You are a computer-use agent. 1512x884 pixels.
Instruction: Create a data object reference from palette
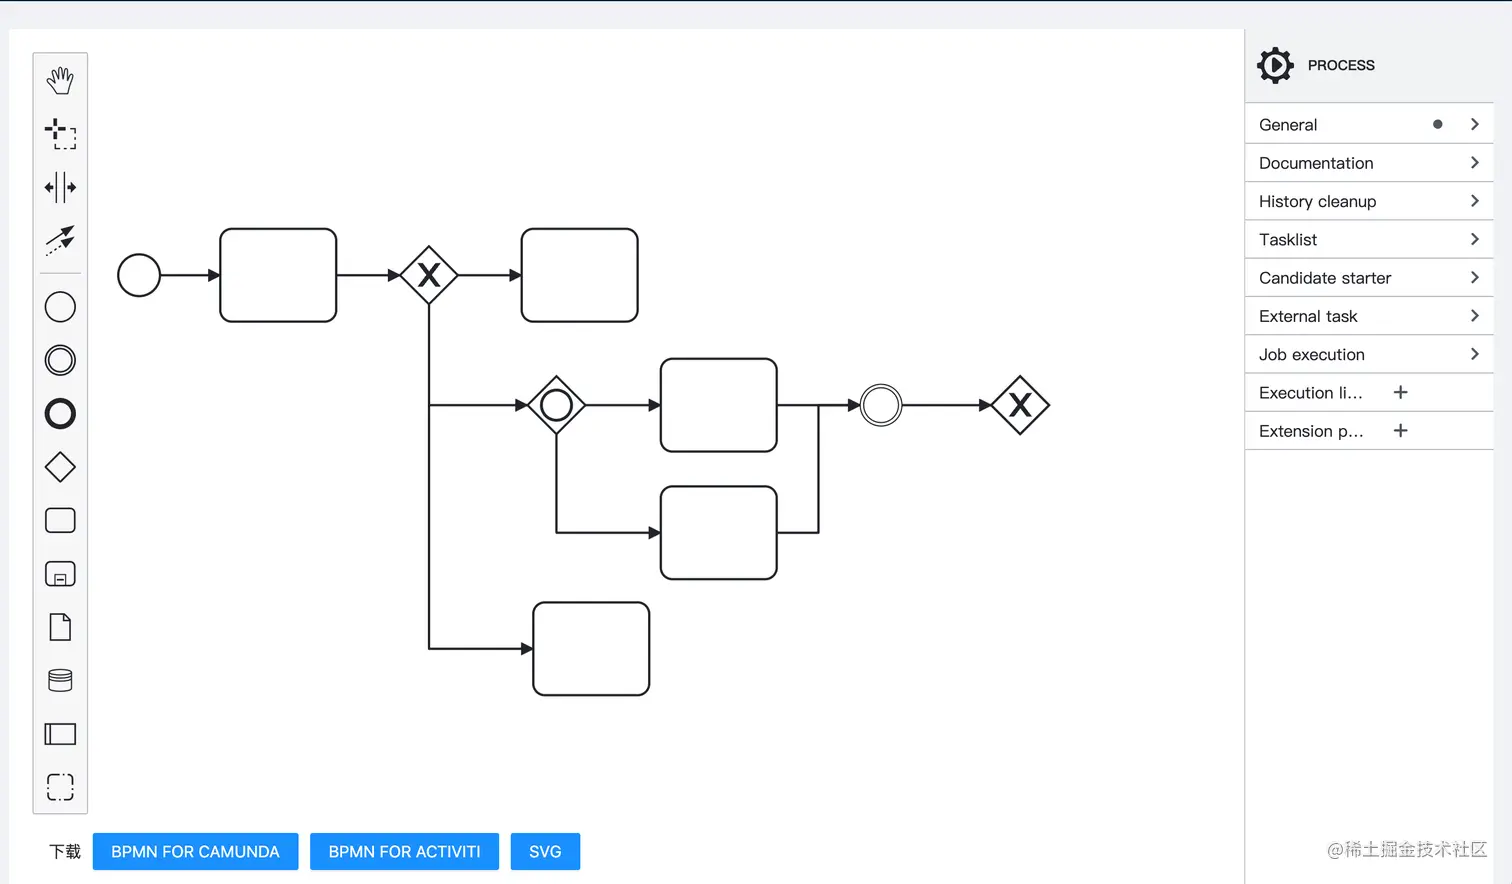pos(60,627)
